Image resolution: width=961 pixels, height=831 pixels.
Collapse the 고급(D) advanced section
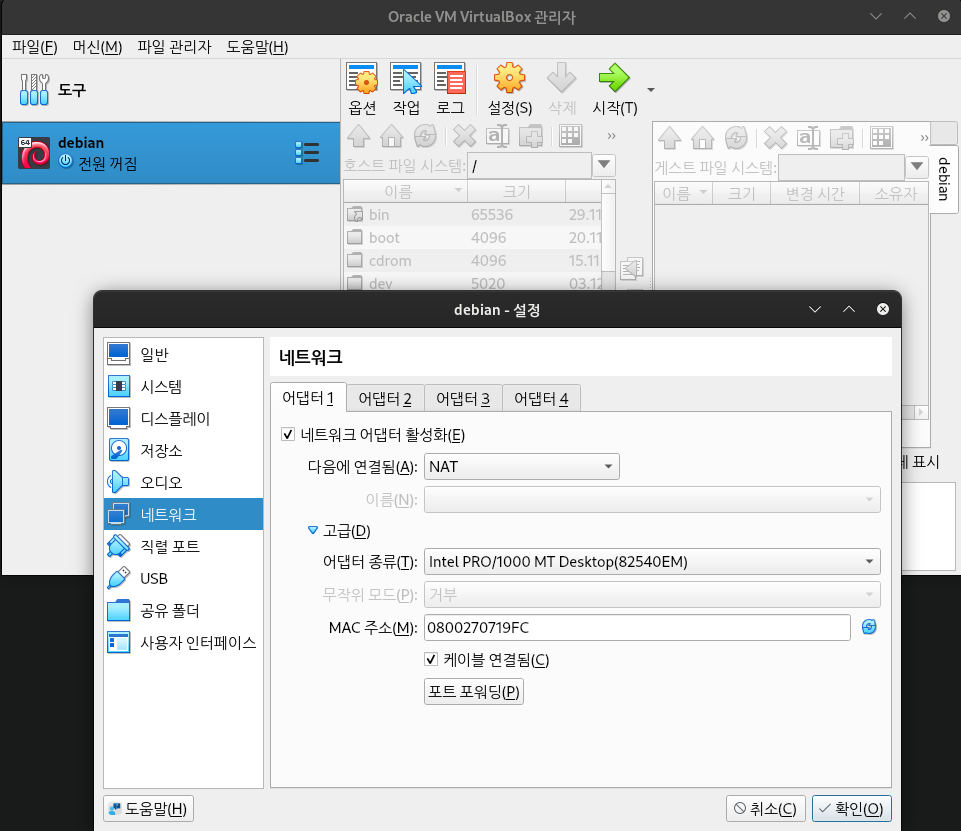313,530
